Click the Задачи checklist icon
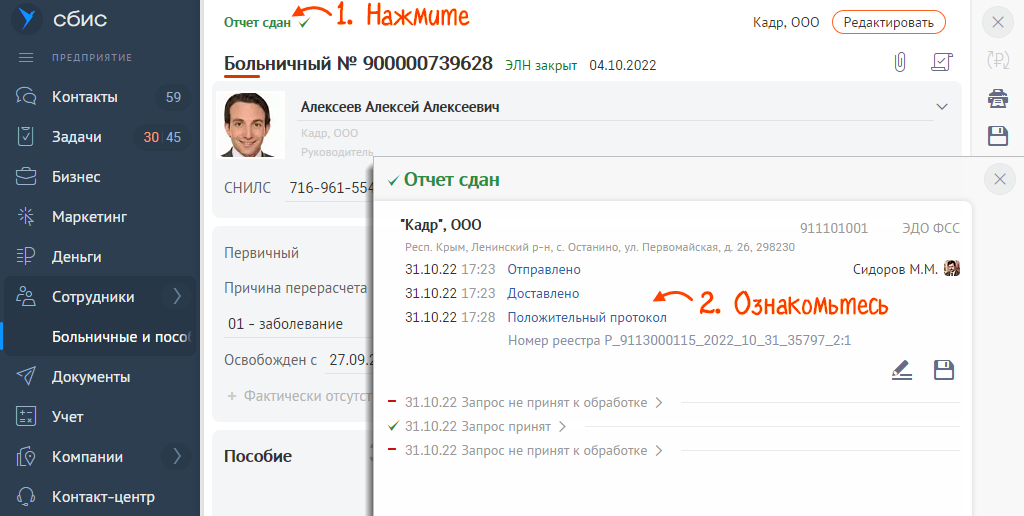This screenshot has width=1024, height=516. tap(25, 137)
